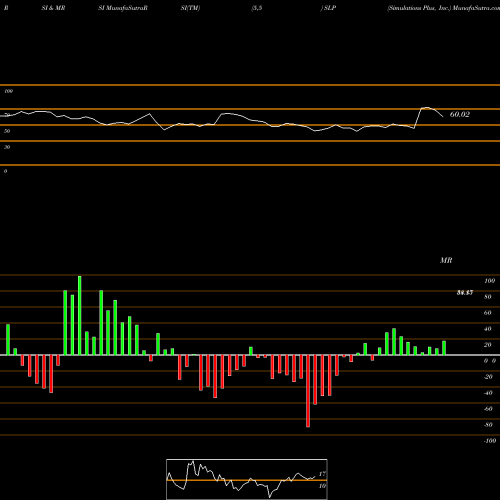Select the SLP ticker text in the header
Screen dimensions: 500x500
pyautogui.click(x=330, y=8)
